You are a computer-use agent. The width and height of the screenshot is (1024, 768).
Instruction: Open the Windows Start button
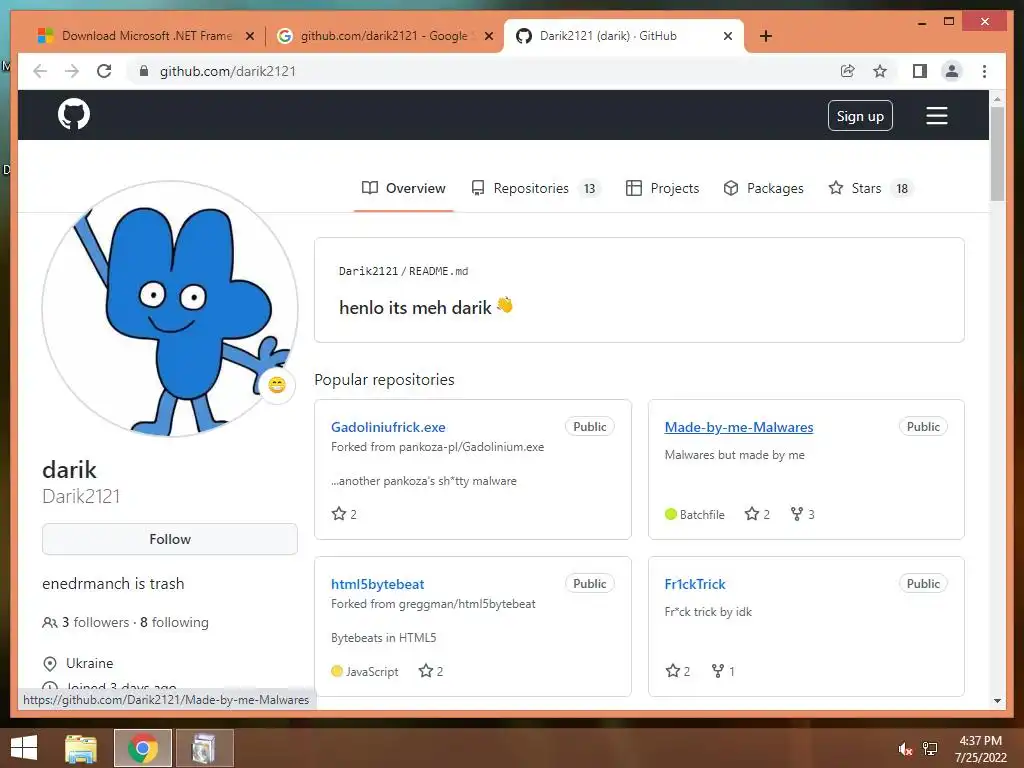[x=24, y=748]
